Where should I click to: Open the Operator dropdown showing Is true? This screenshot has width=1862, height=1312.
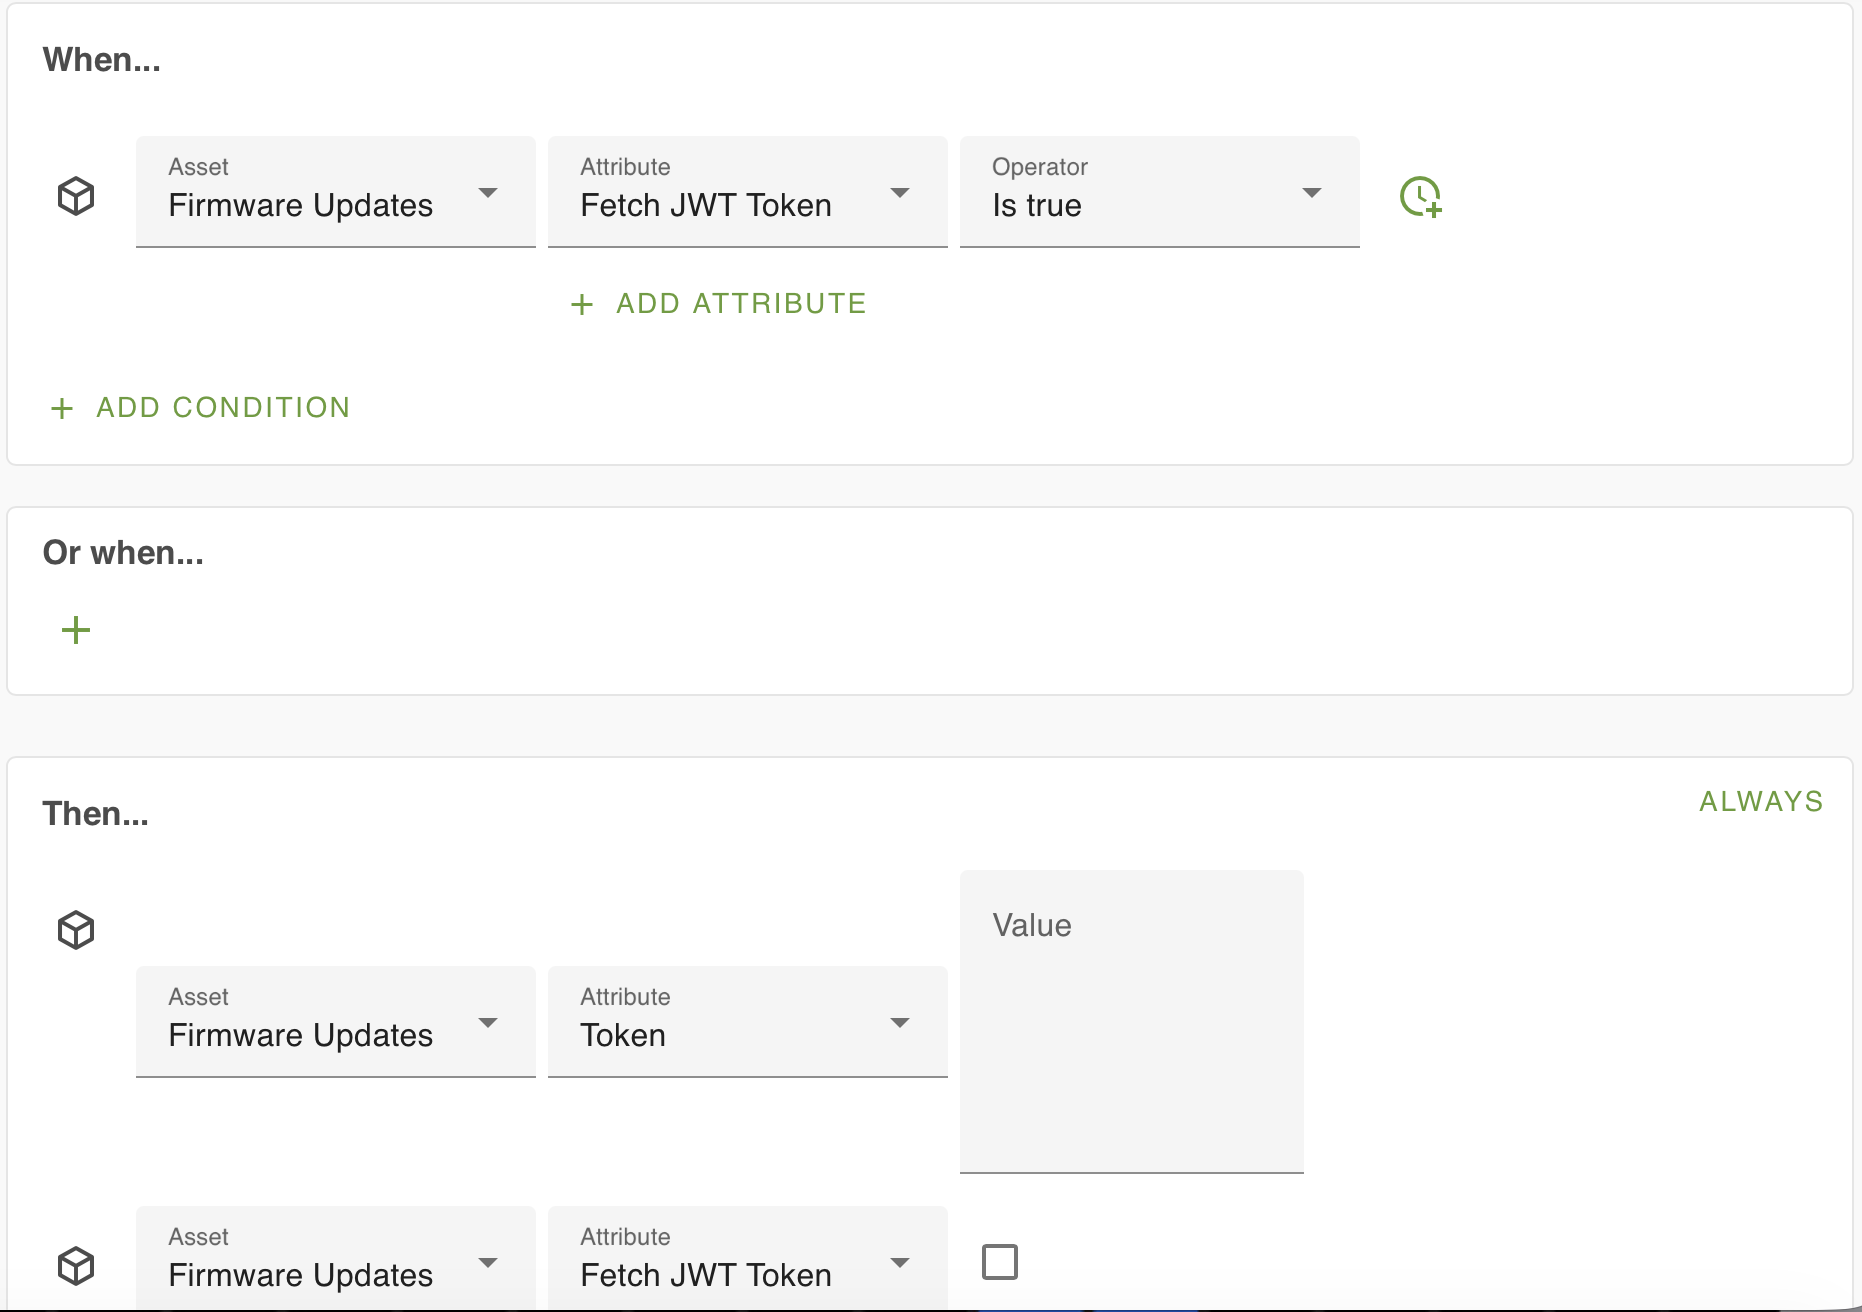point(1159,192)
